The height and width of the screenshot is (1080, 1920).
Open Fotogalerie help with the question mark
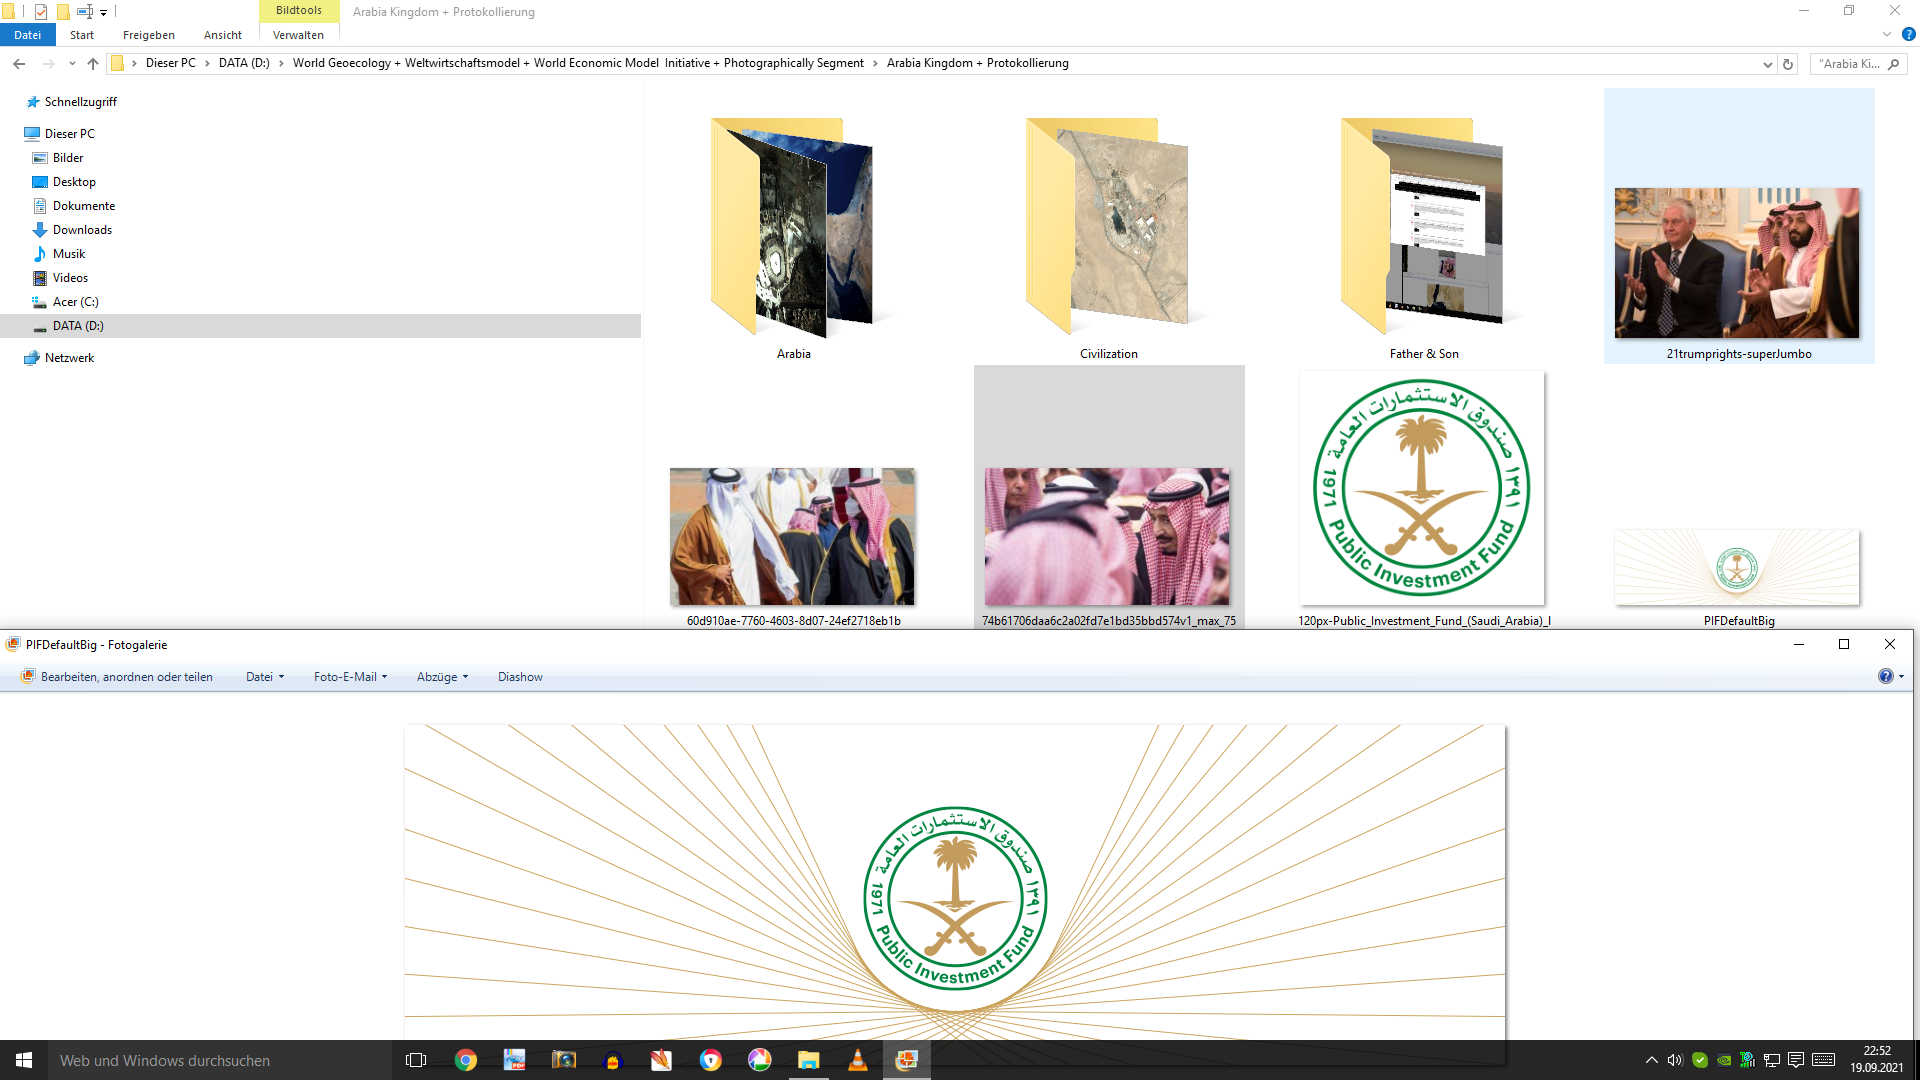pyautogui.click(x=1886, y=677)
